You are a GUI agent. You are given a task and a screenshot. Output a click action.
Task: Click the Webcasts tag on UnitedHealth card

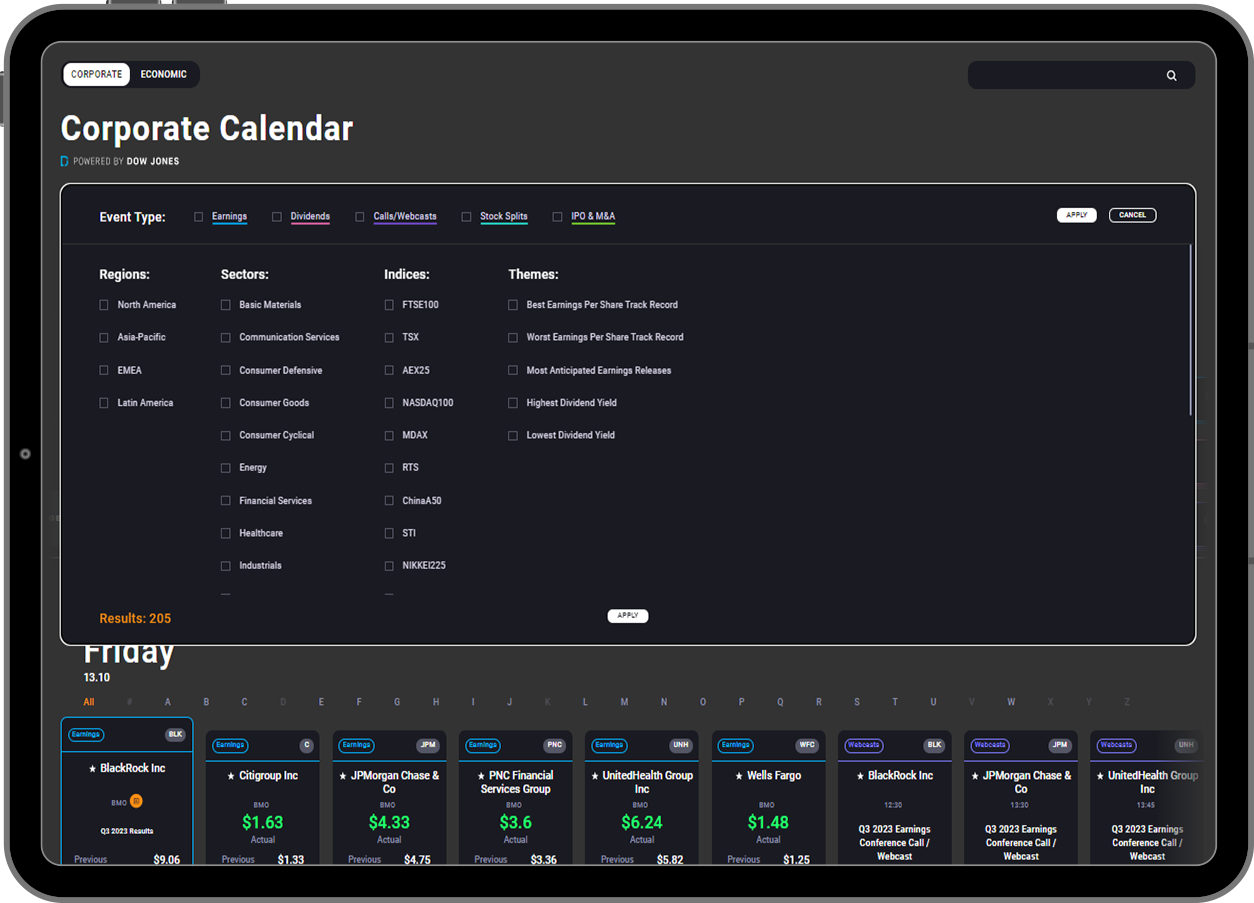[1116, 745]
